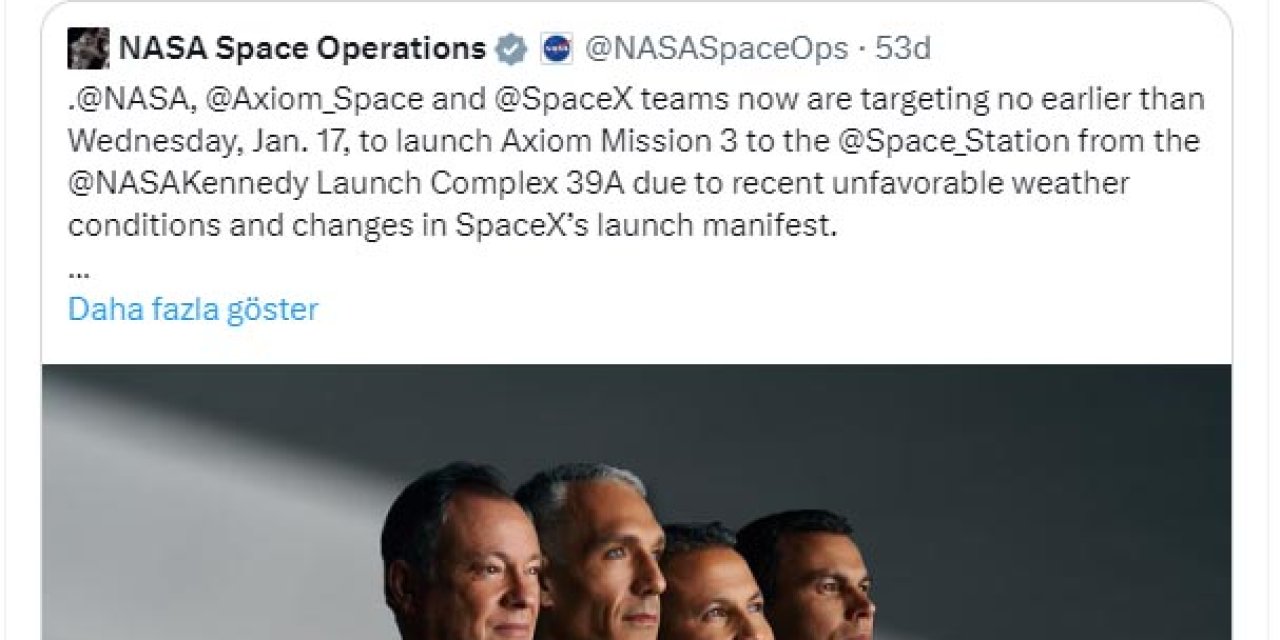Screen dimensions: 1280x640
Task: Expand tweet with "Daha fazla göster"
Action: (193, 309)
